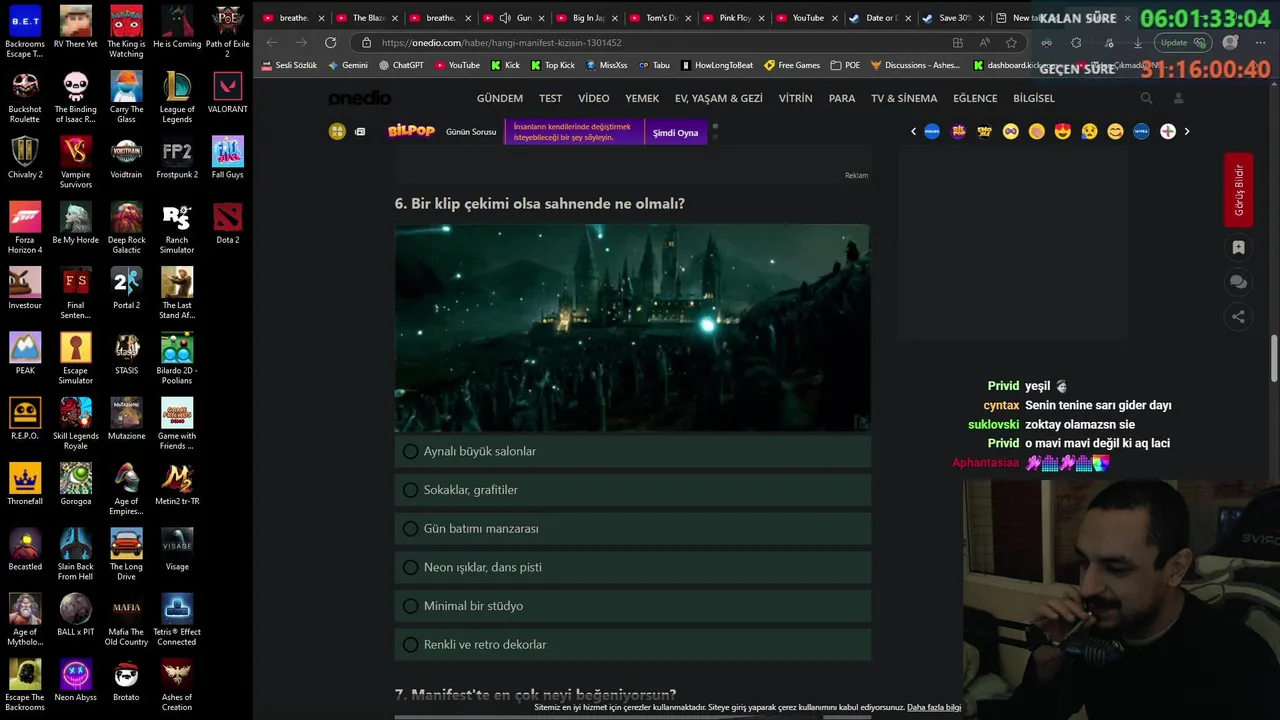1280x720 pixels.
Task: Click the Şimdi Oyna button
Action: point(675,132)
